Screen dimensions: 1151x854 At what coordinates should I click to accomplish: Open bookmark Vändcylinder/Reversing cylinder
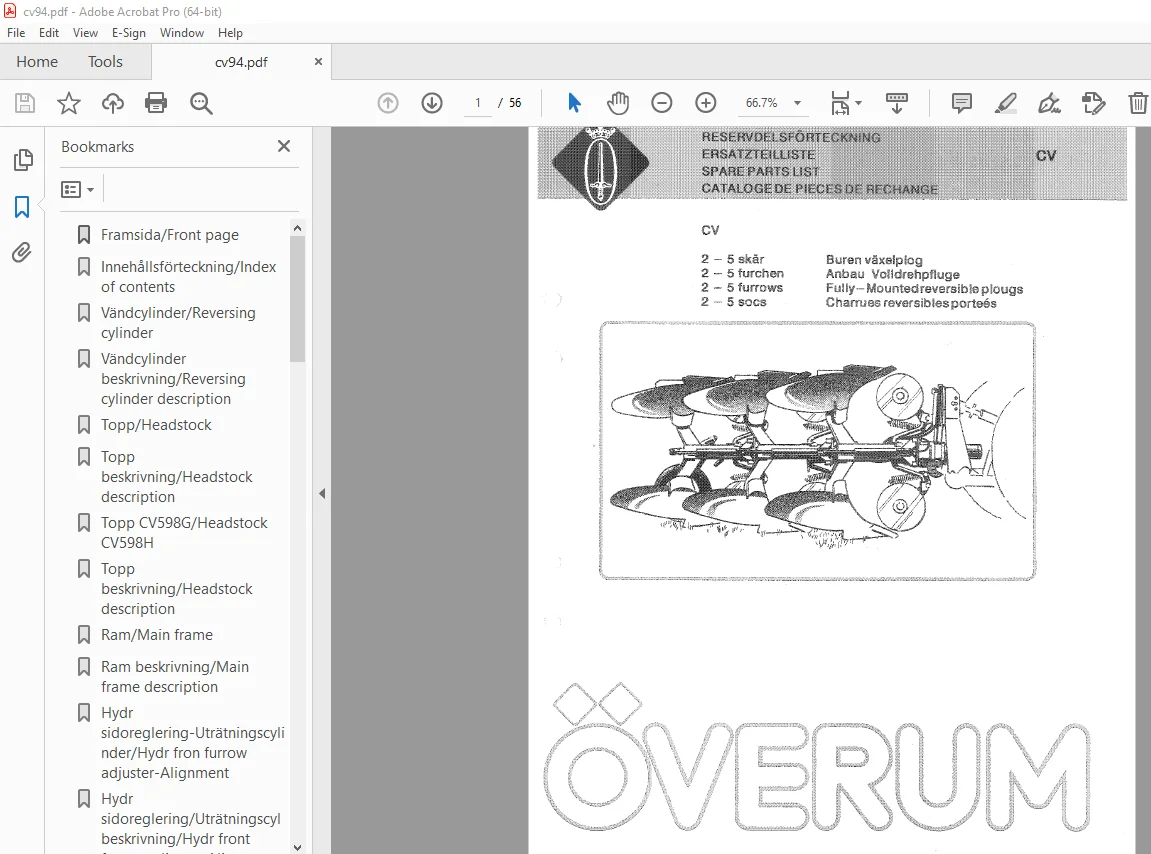[x=178, y=323]
